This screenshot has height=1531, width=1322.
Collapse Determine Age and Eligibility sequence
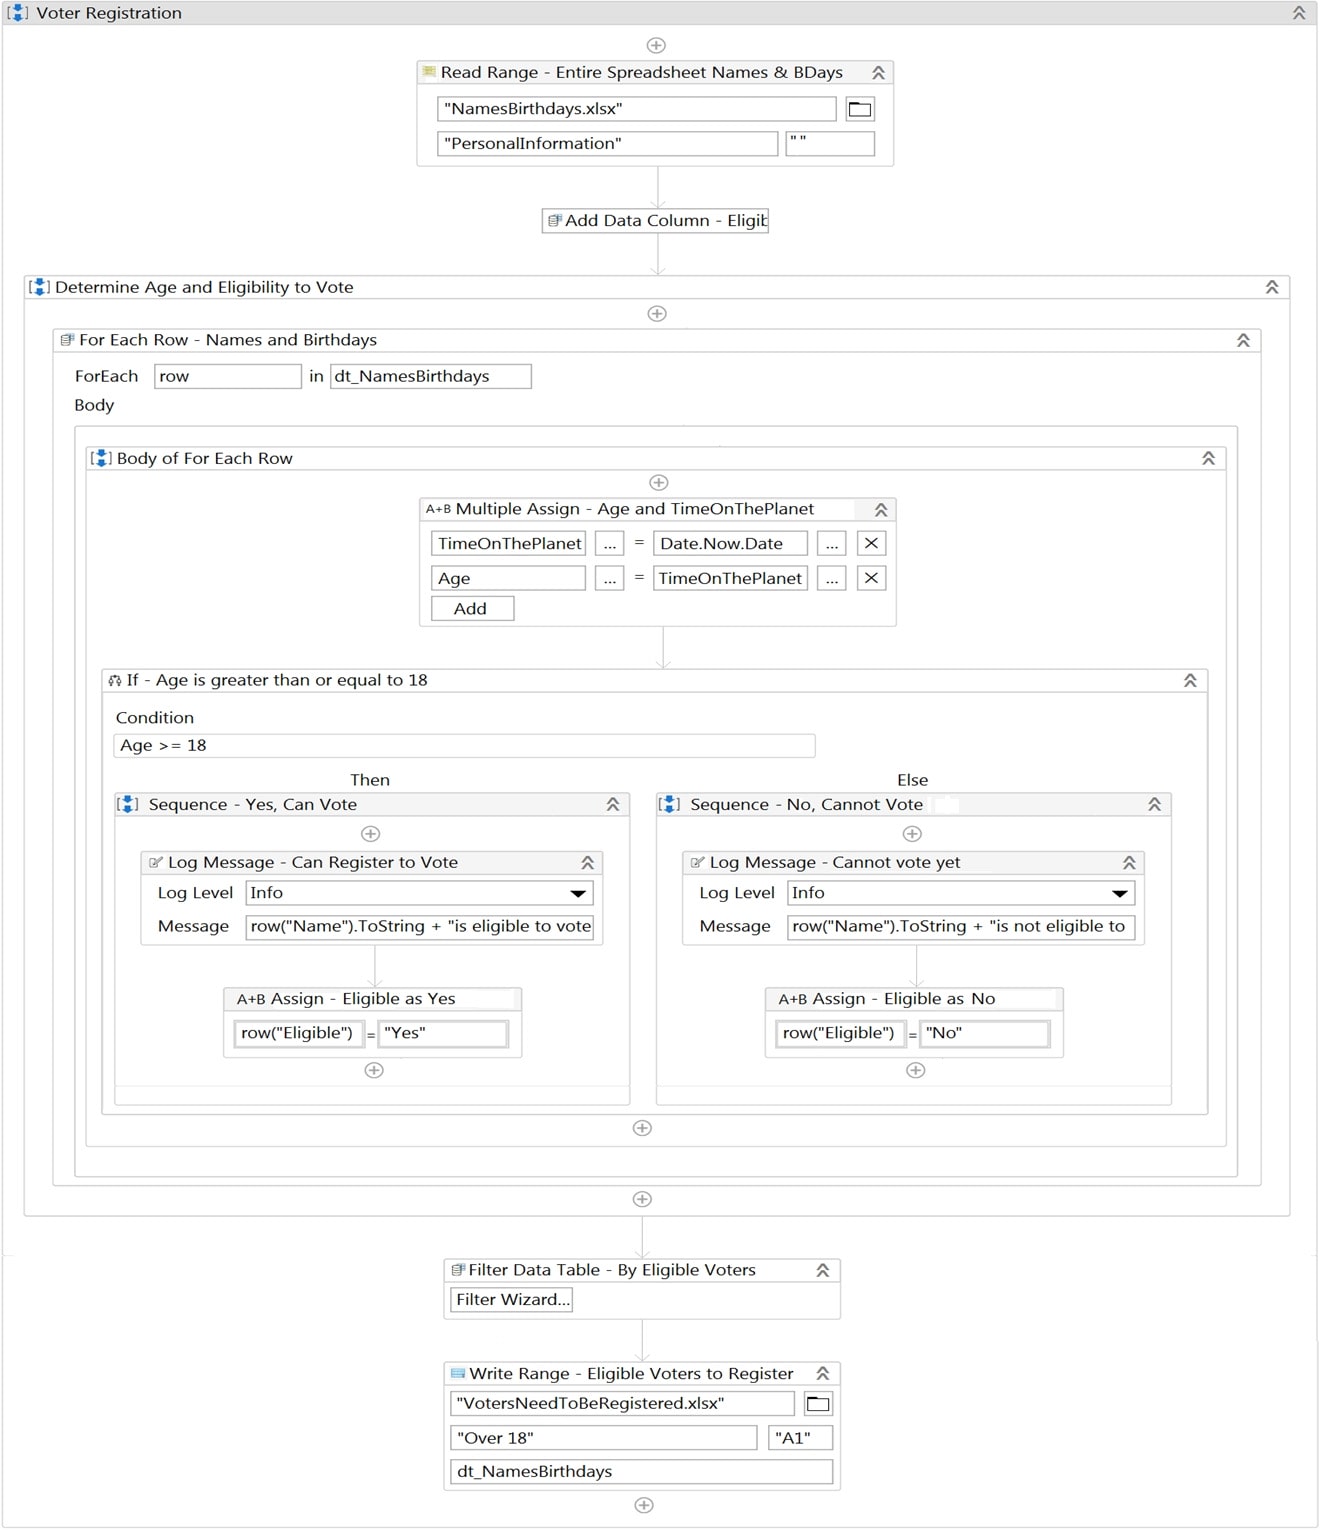coord(1272,287)
